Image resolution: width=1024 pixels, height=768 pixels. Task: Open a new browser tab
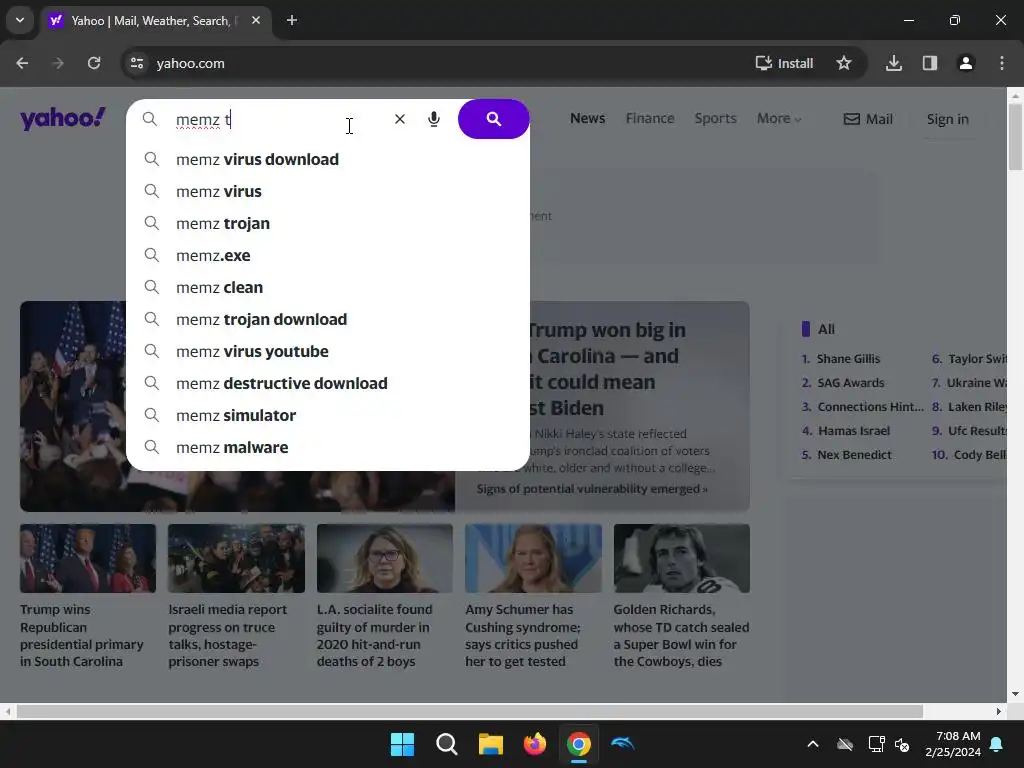[292, 20]
